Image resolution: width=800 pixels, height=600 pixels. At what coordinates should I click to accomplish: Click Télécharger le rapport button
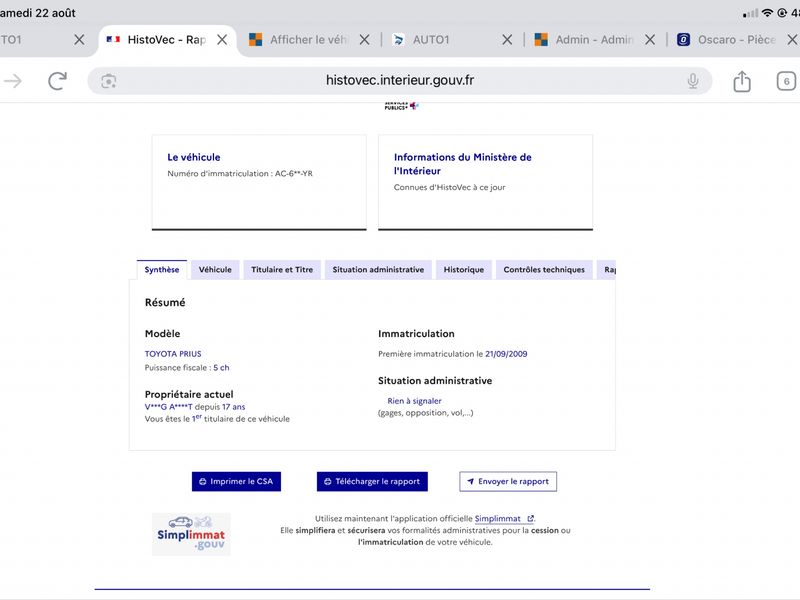pos(372,481)
